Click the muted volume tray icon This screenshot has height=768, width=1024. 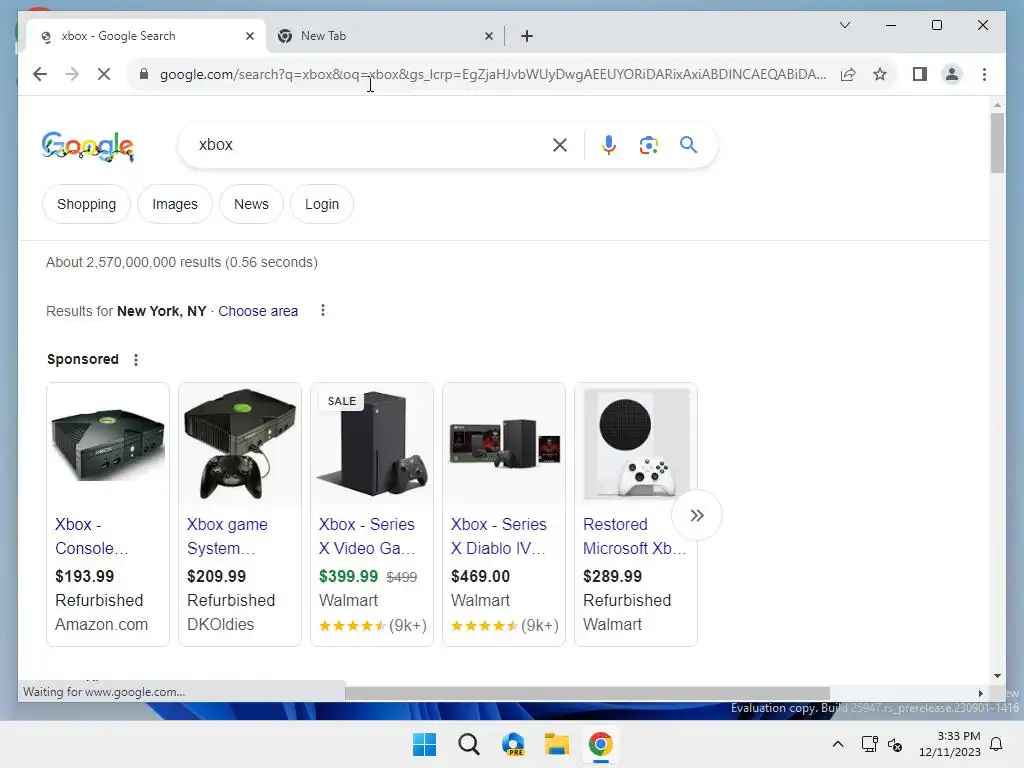[x=895, y=744]
